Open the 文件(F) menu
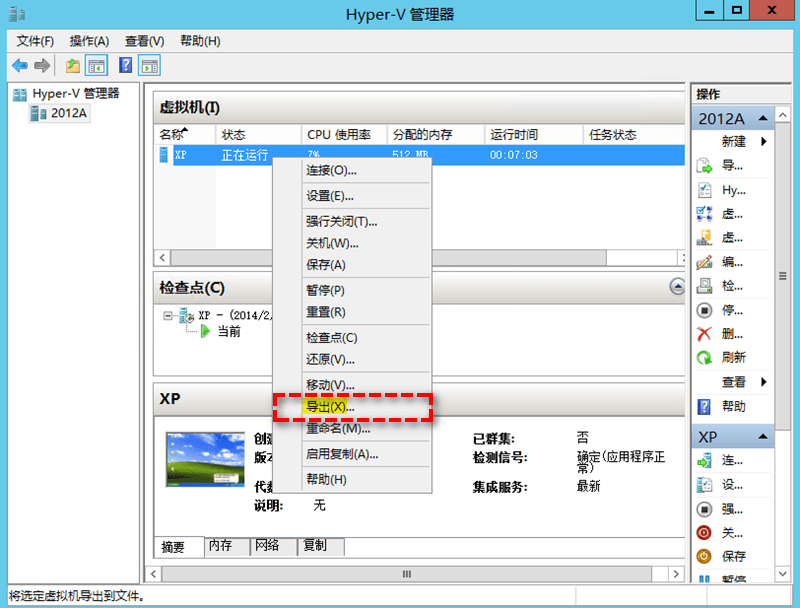This screenshot has height=608, width=800. click(35, 41)
